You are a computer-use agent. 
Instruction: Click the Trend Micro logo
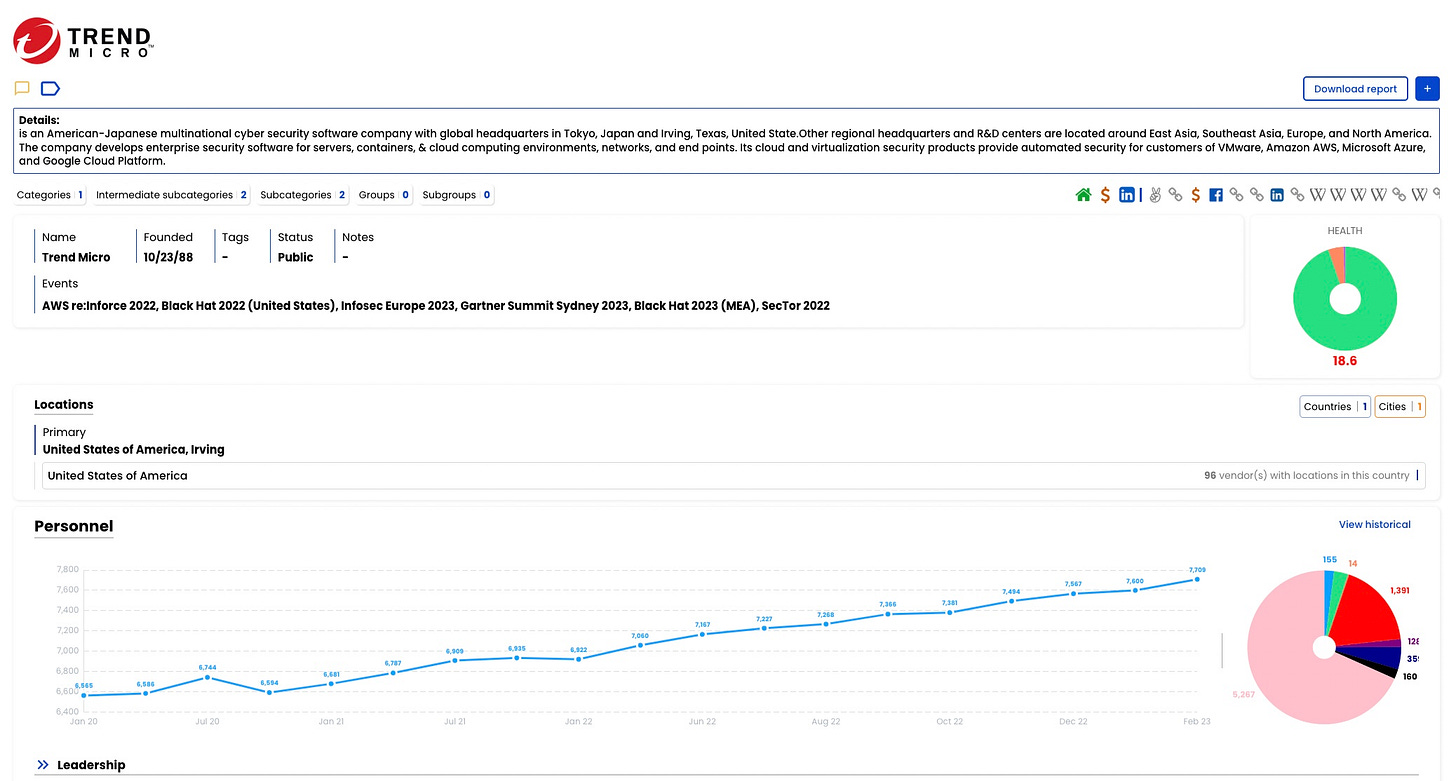click(84, 39)
